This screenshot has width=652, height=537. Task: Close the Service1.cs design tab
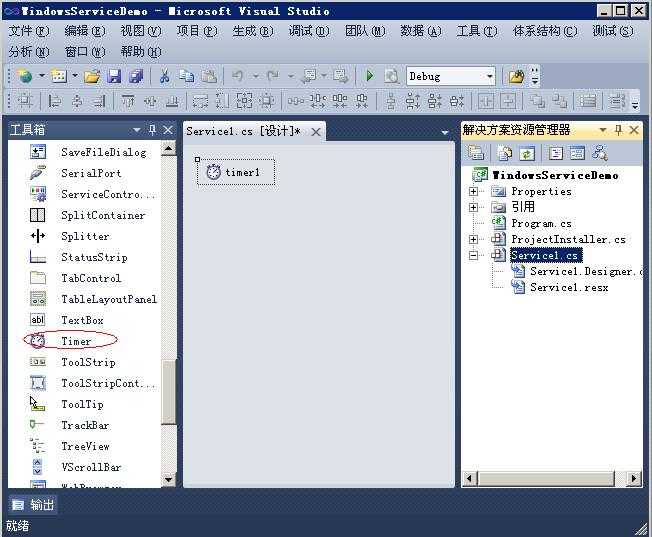click(316, 132)
